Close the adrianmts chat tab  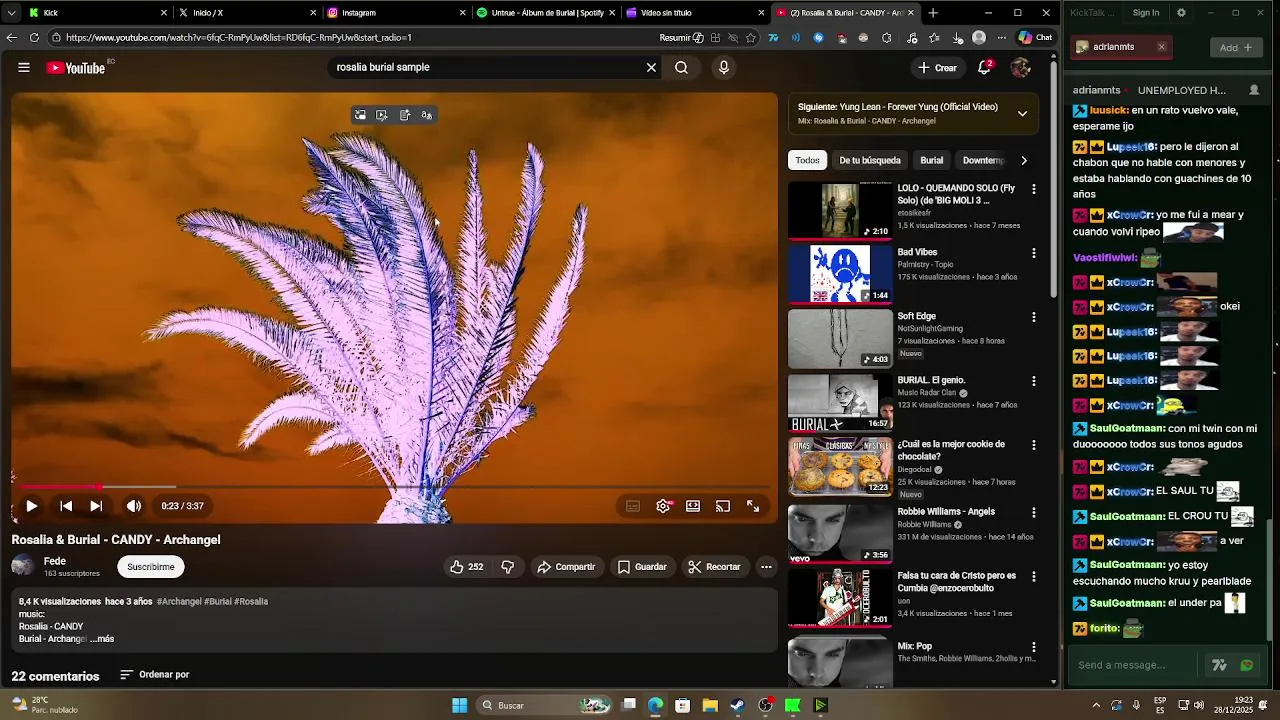[1161, 47]
